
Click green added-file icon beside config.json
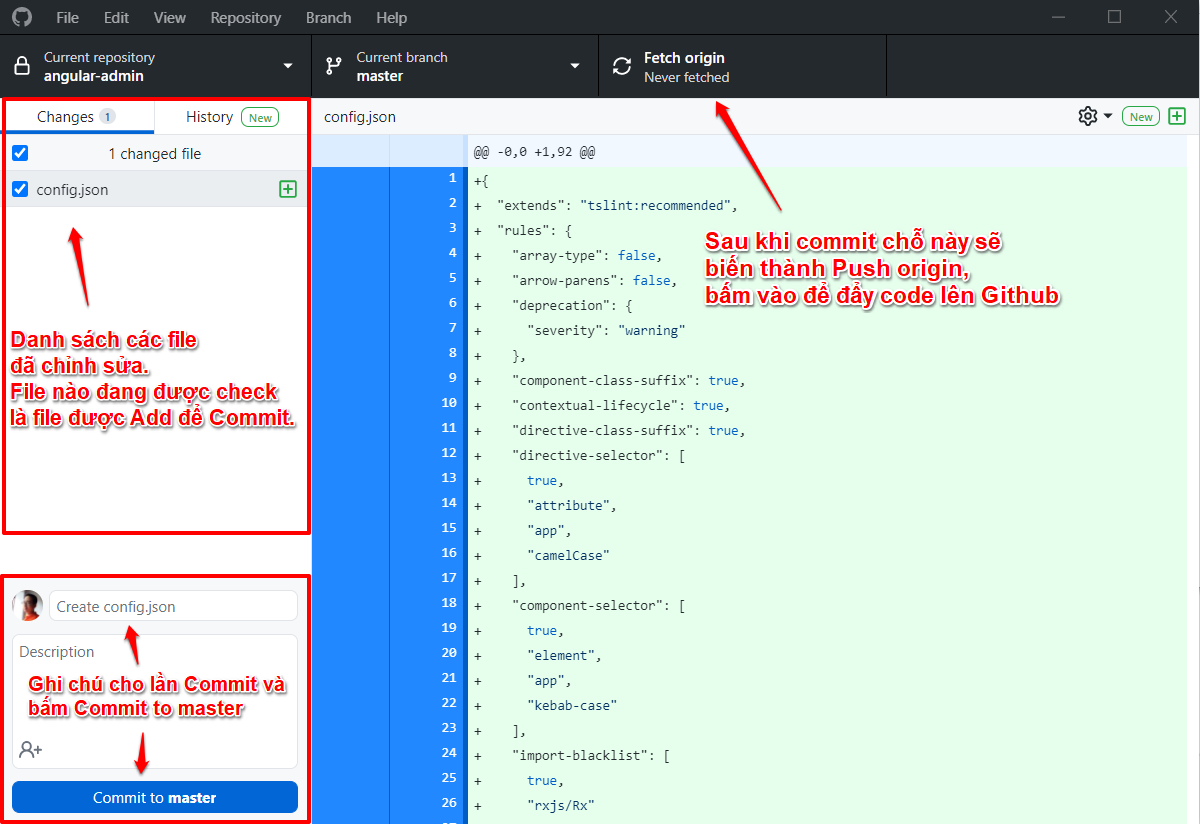click(x=288, y=189)
